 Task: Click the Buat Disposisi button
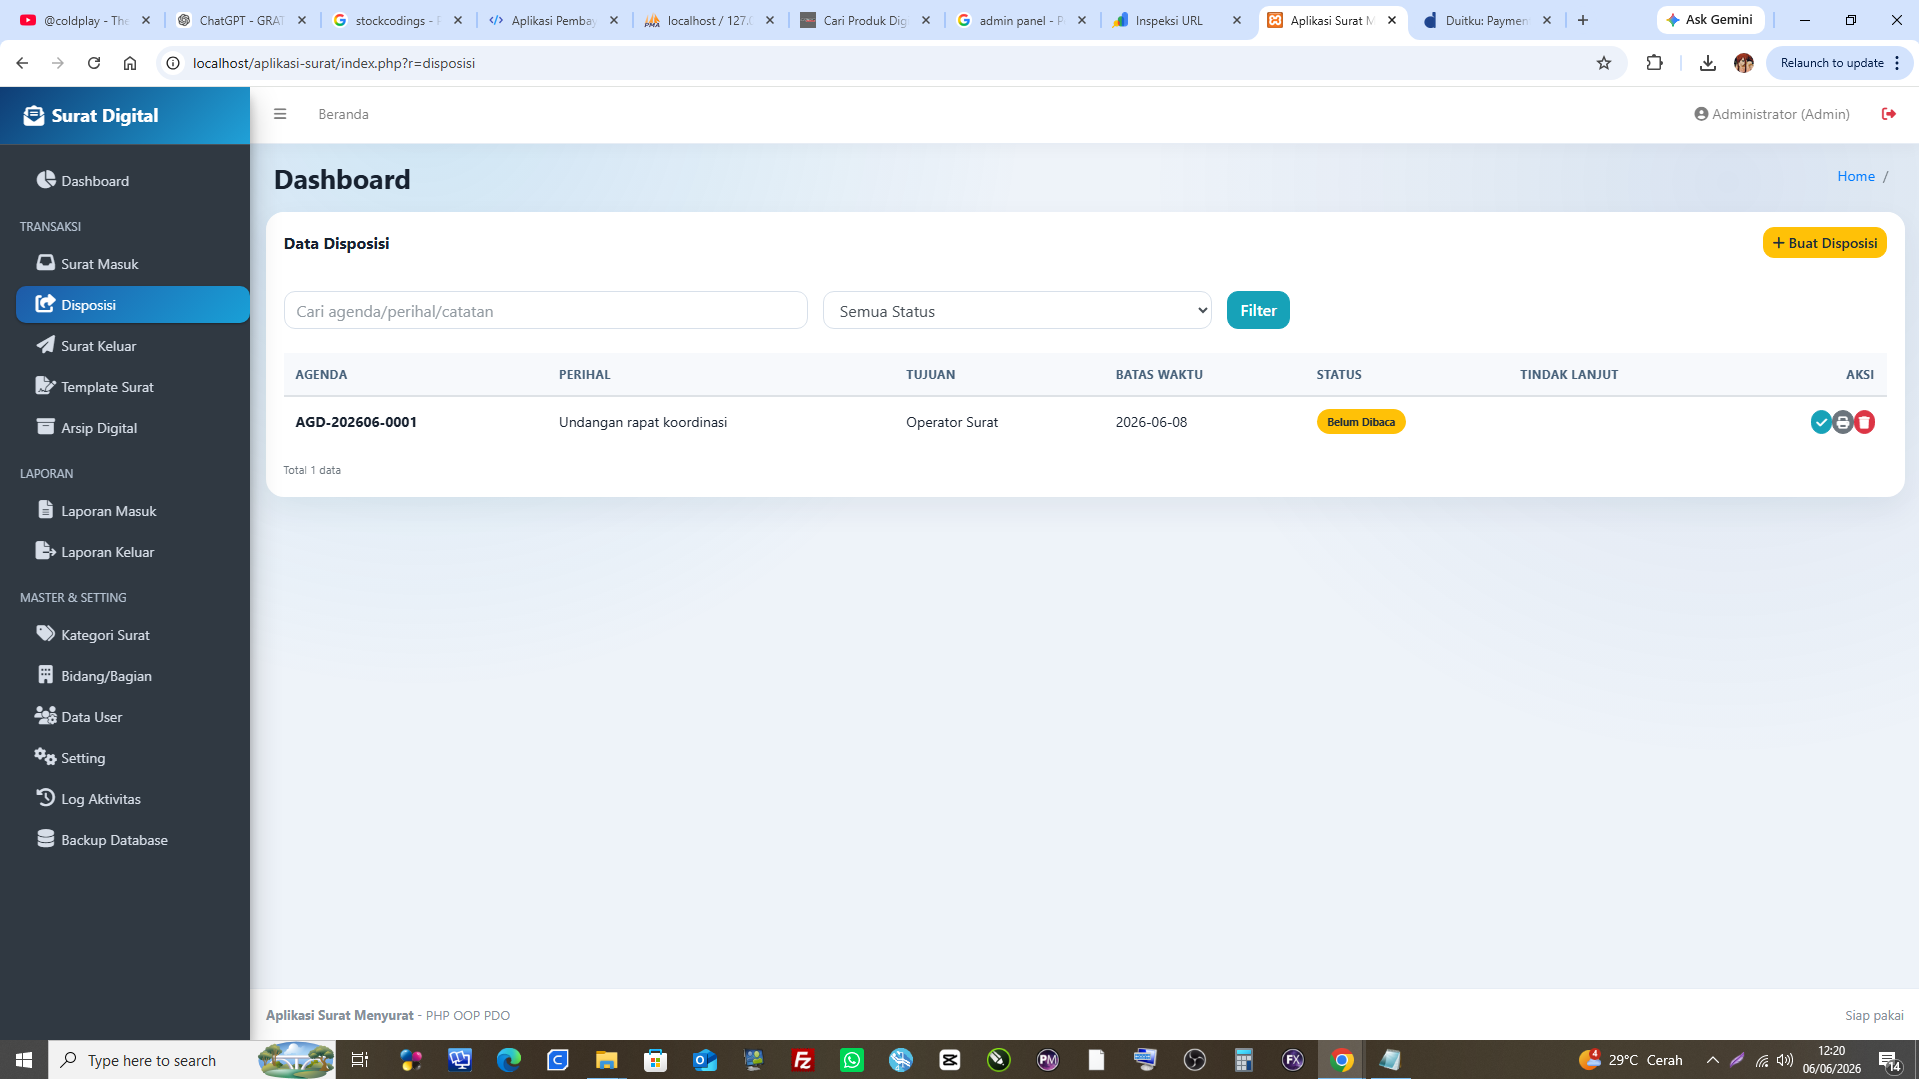coord(1824,243)
